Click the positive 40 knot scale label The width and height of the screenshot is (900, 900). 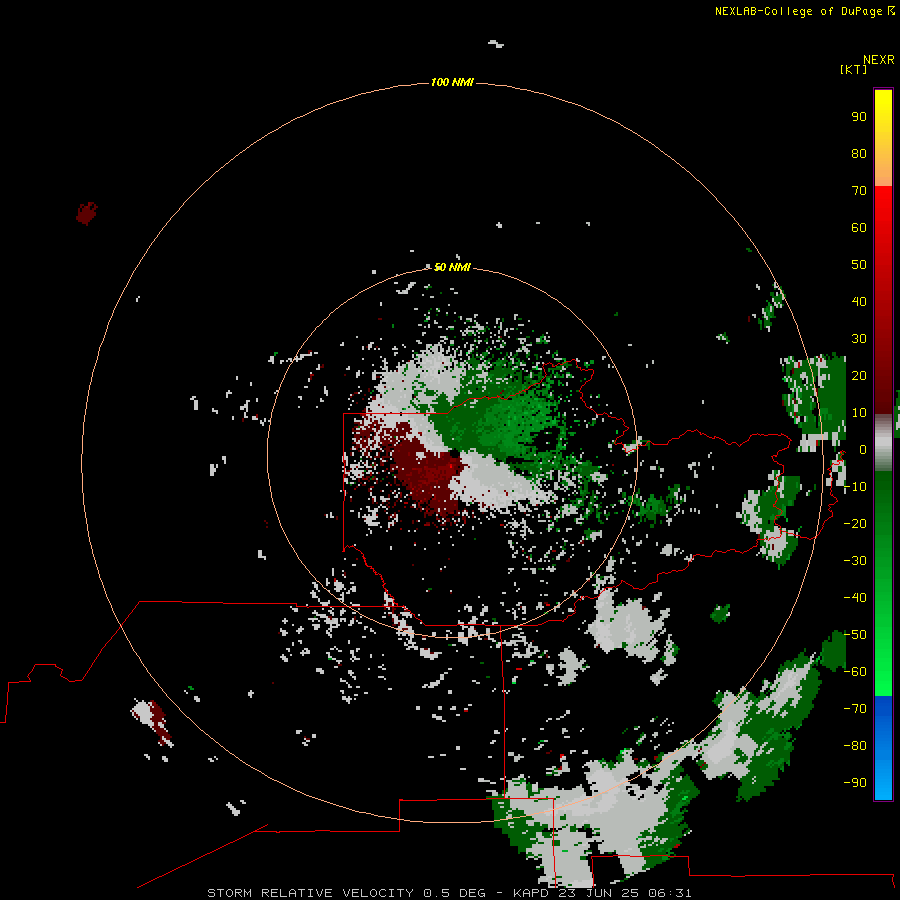[859, 302]
